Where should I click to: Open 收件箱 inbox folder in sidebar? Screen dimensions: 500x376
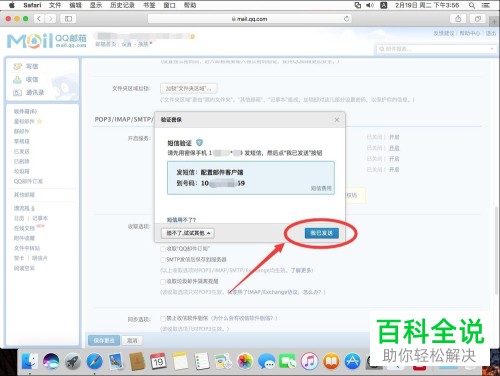coord(25,111)
